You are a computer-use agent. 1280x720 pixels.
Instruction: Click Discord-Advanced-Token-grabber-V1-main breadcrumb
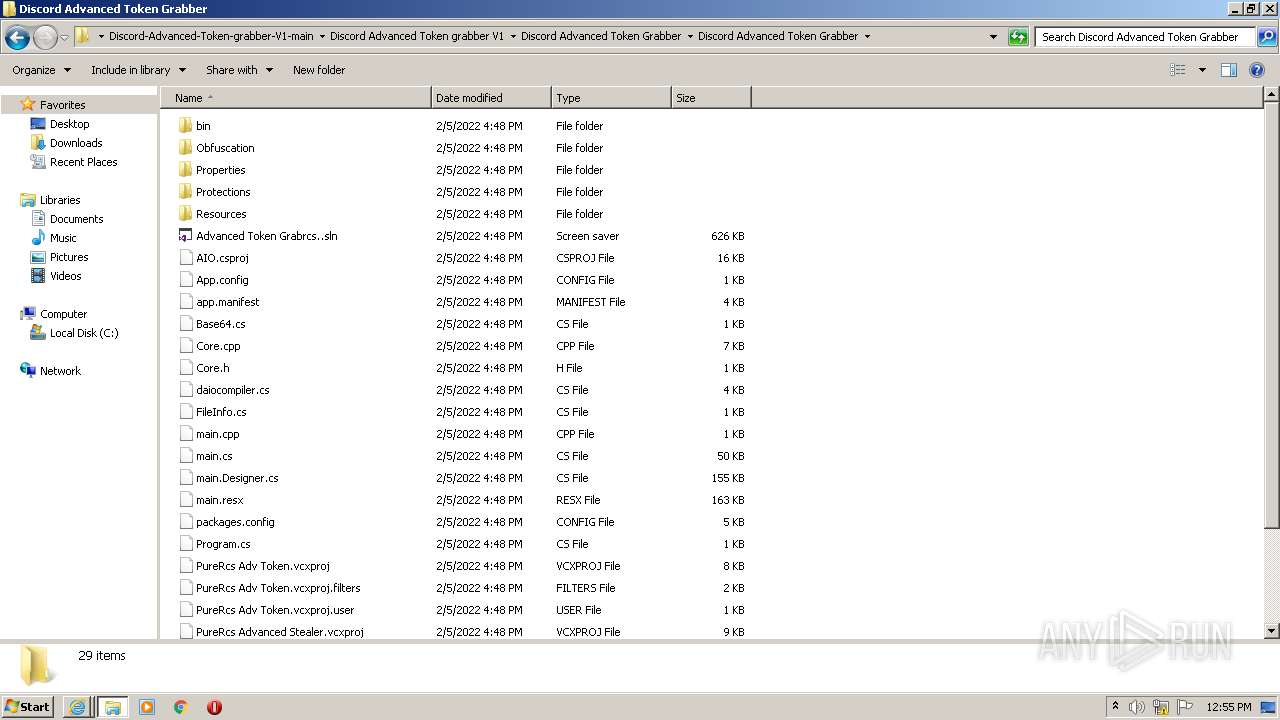point(211,36)
